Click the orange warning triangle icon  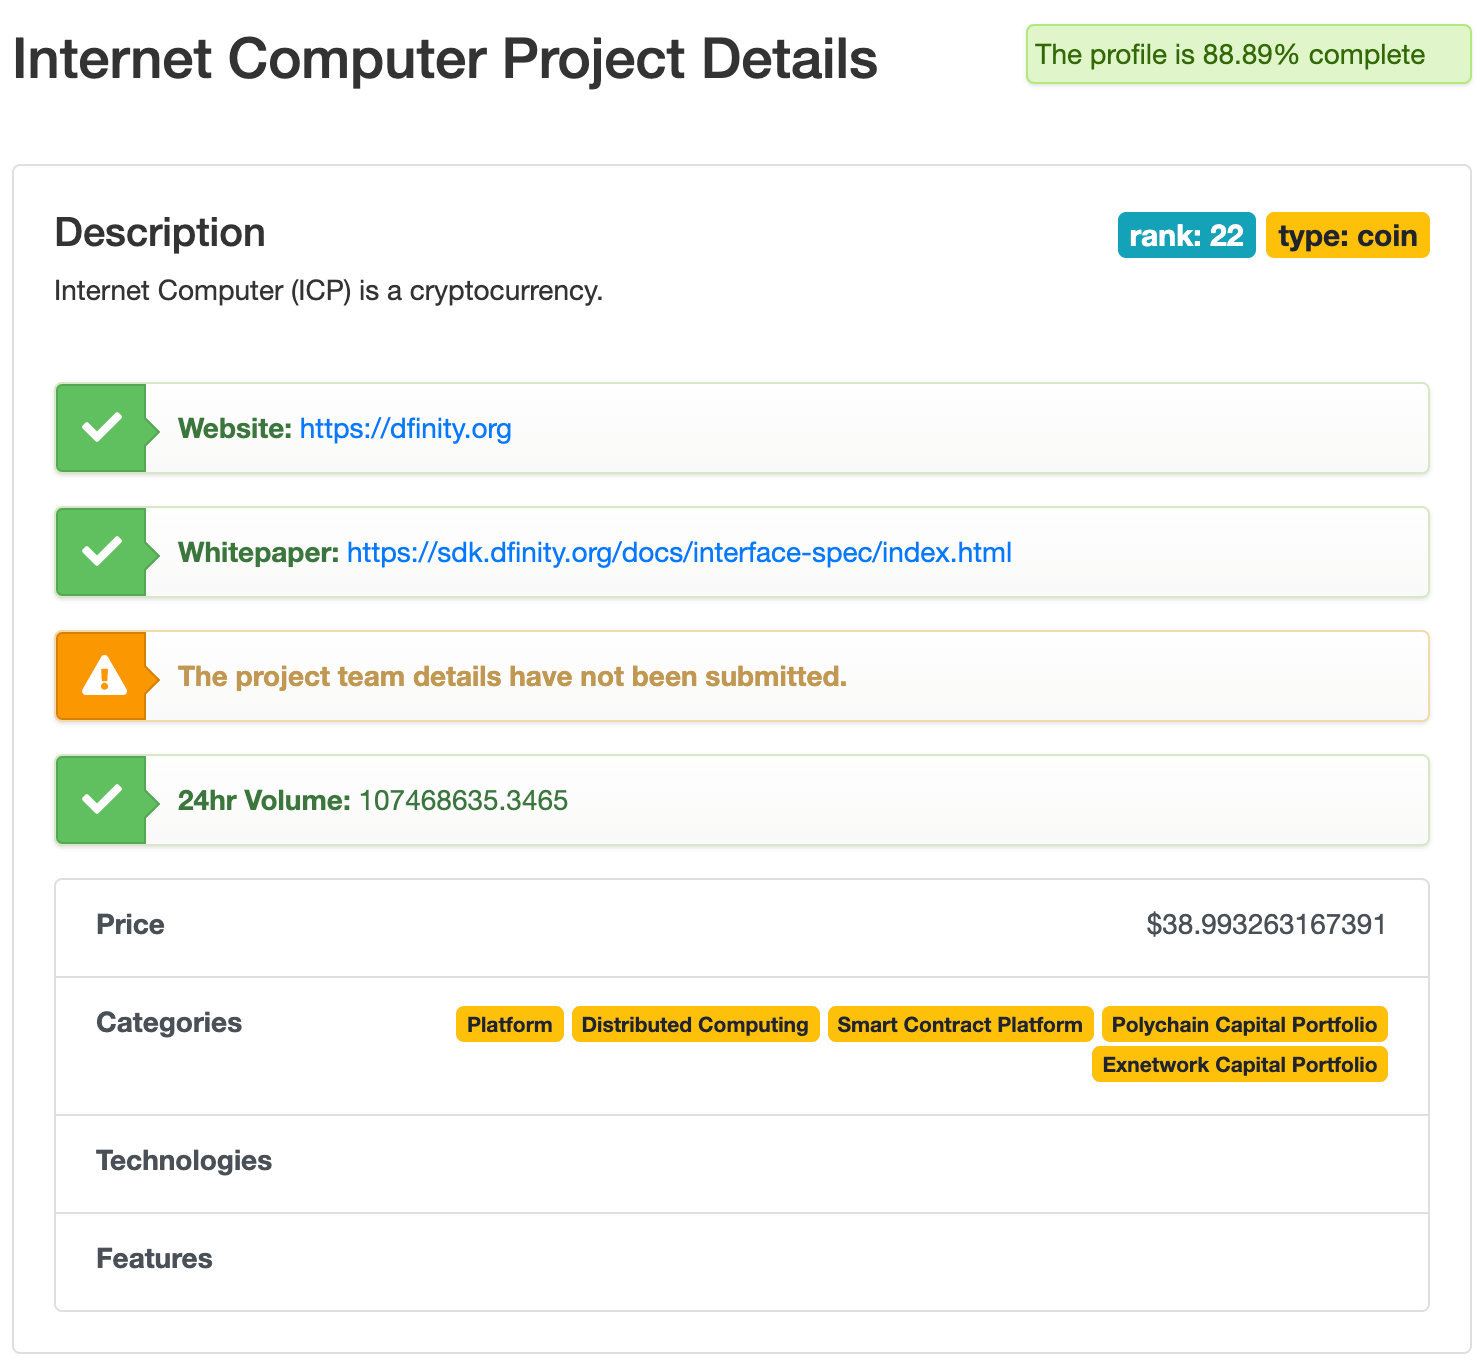pyautogui.click(x=104, y=676)
